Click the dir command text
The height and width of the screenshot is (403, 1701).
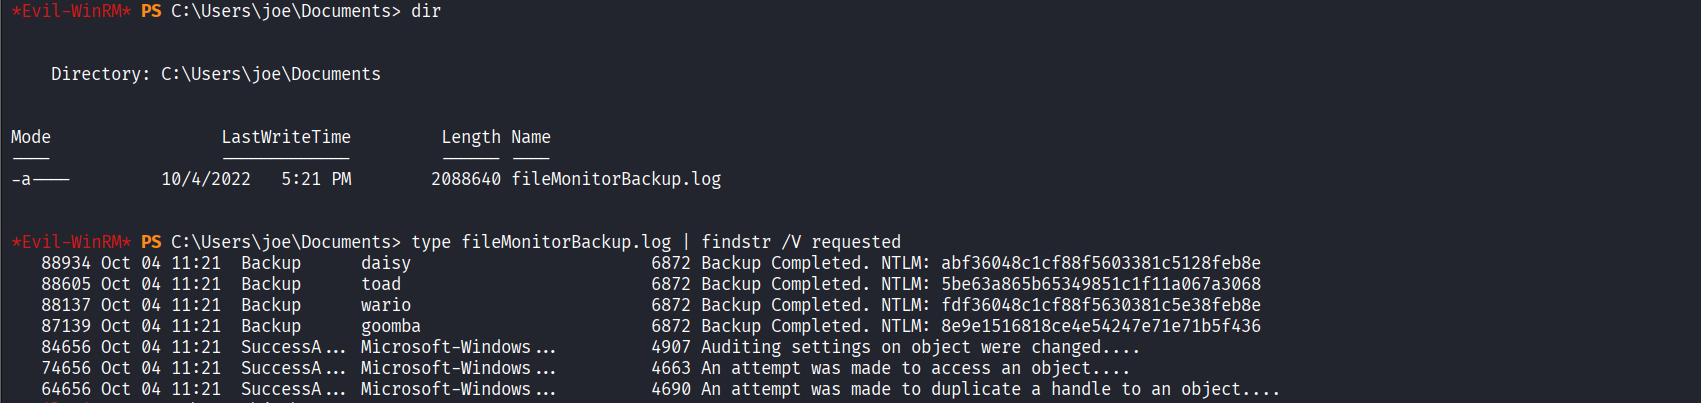pyautogui.click(x=426, y=11)
